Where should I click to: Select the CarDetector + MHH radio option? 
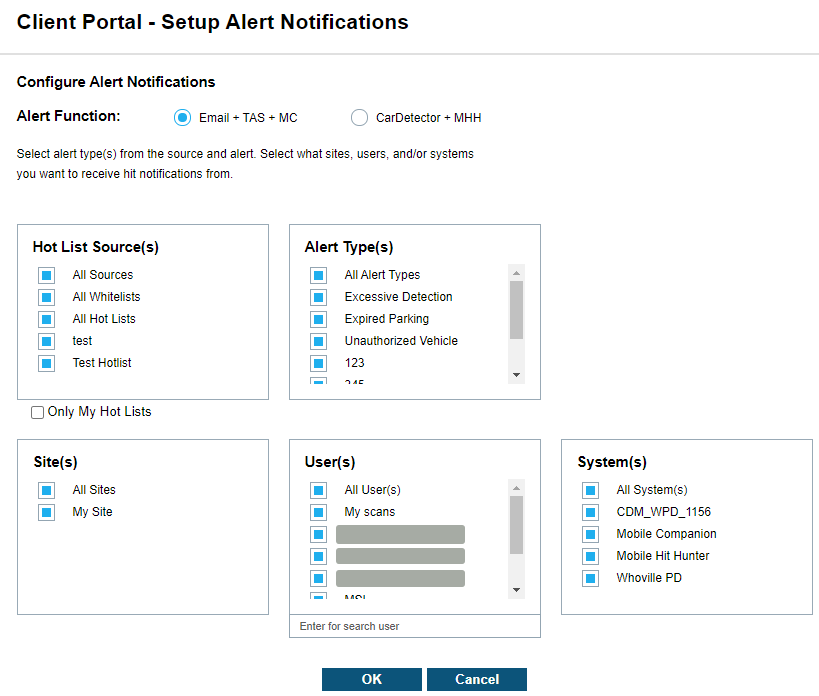[x=359, y=118]
